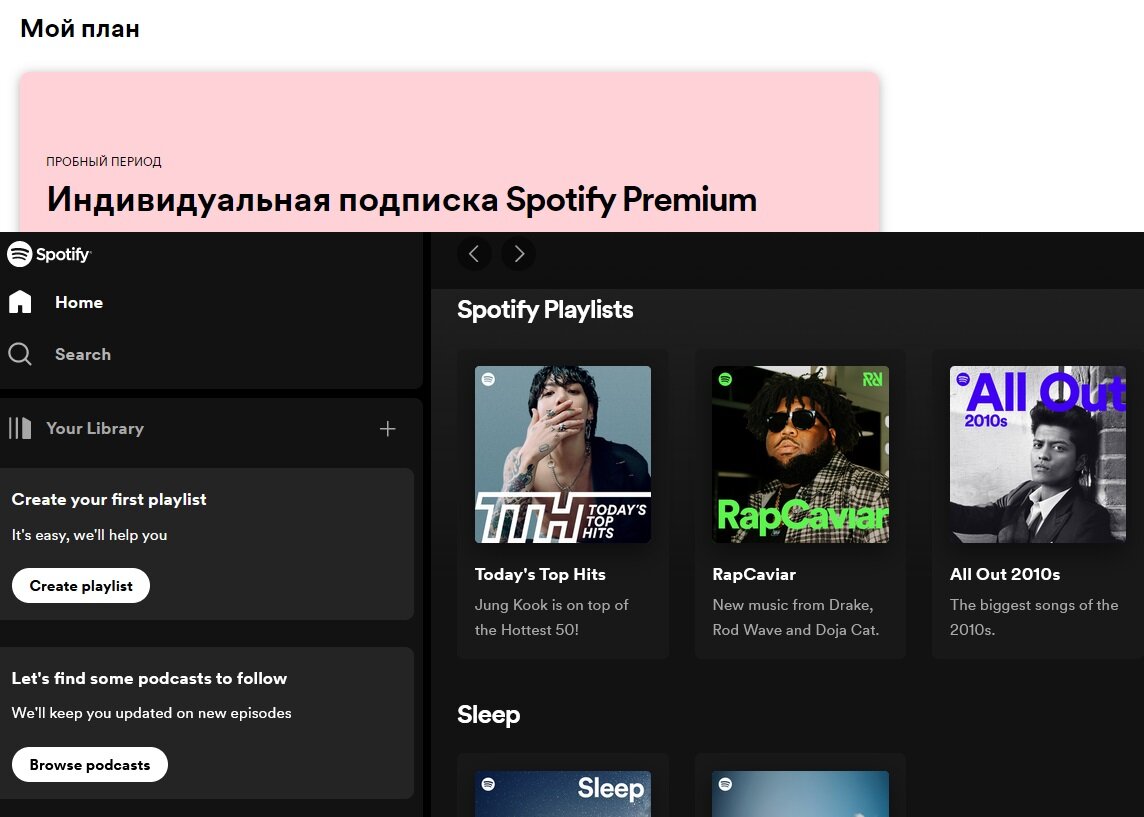The height and width of the screenshot is (817, 1144).
Task: Click "Let's find some podcasts to follow" heading
Action: (149, 678)
